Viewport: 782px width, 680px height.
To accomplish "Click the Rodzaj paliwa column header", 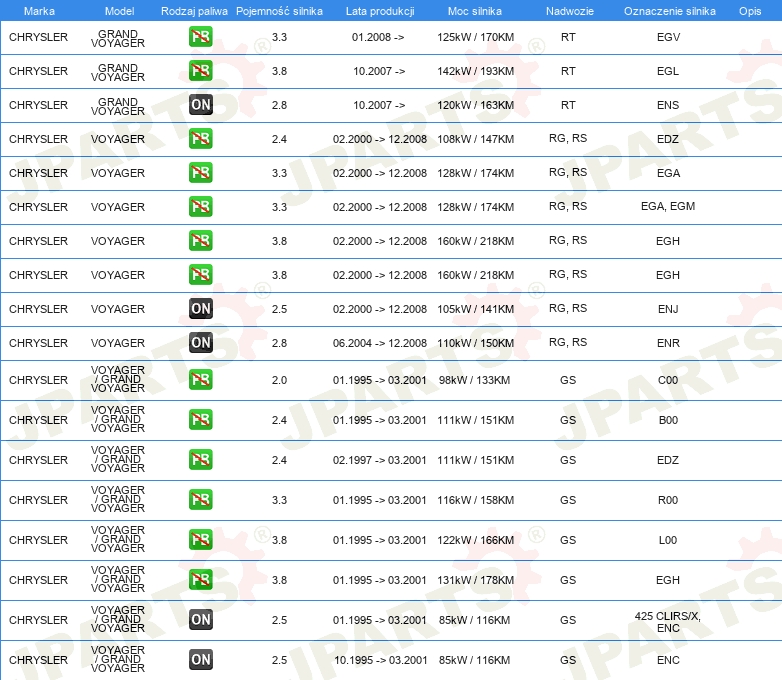I will (194, 10).
